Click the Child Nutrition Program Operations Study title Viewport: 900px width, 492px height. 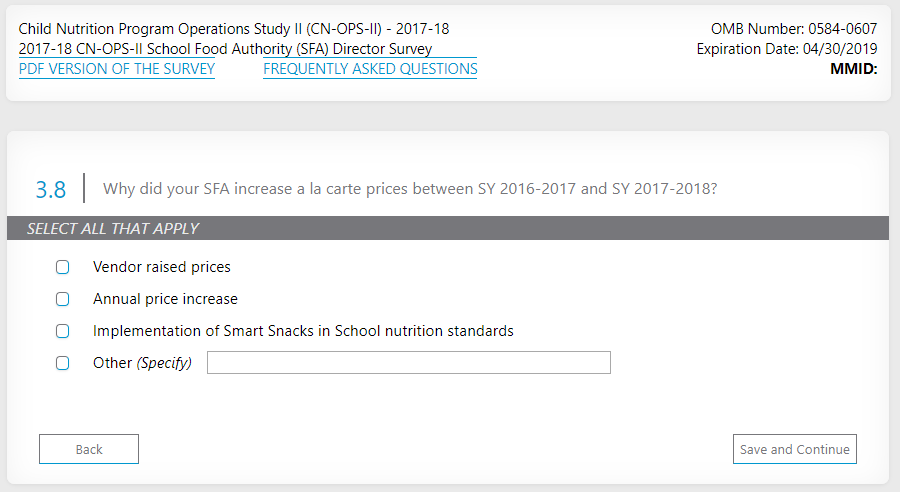click(x=234, y=29)
